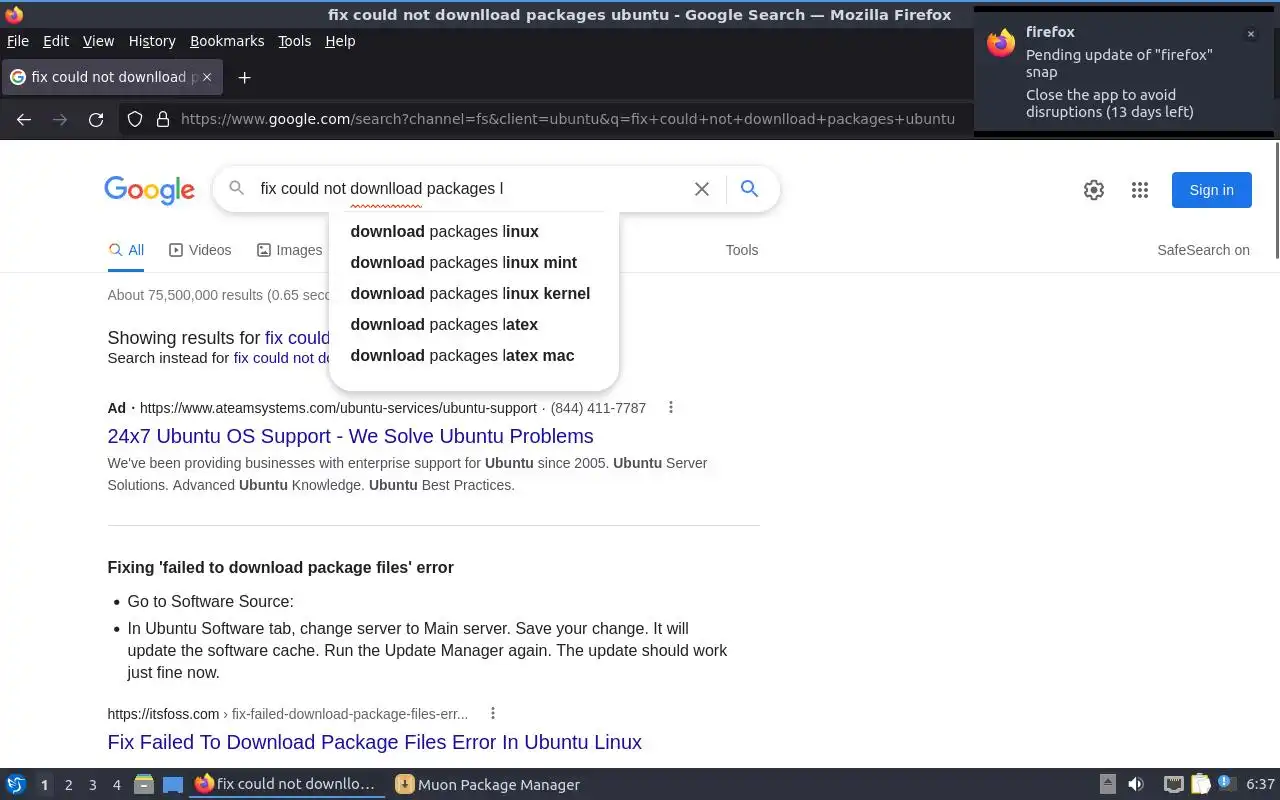
Task: Open the file manager from the panel
Action: click(x=143, y=785)
